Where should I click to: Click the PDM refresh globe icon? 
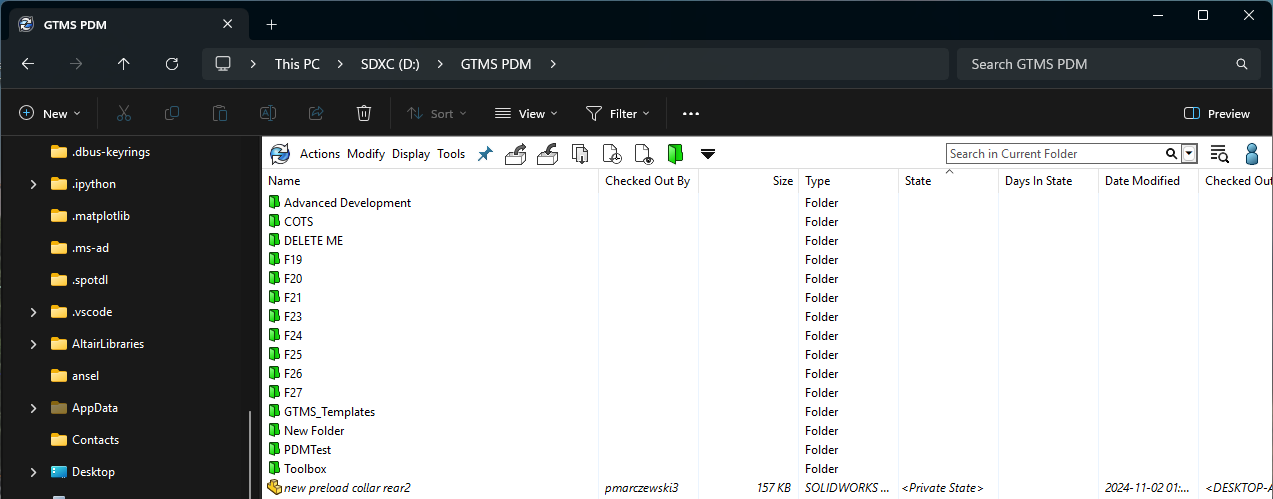pyautogui.click(x=280, y=154)
